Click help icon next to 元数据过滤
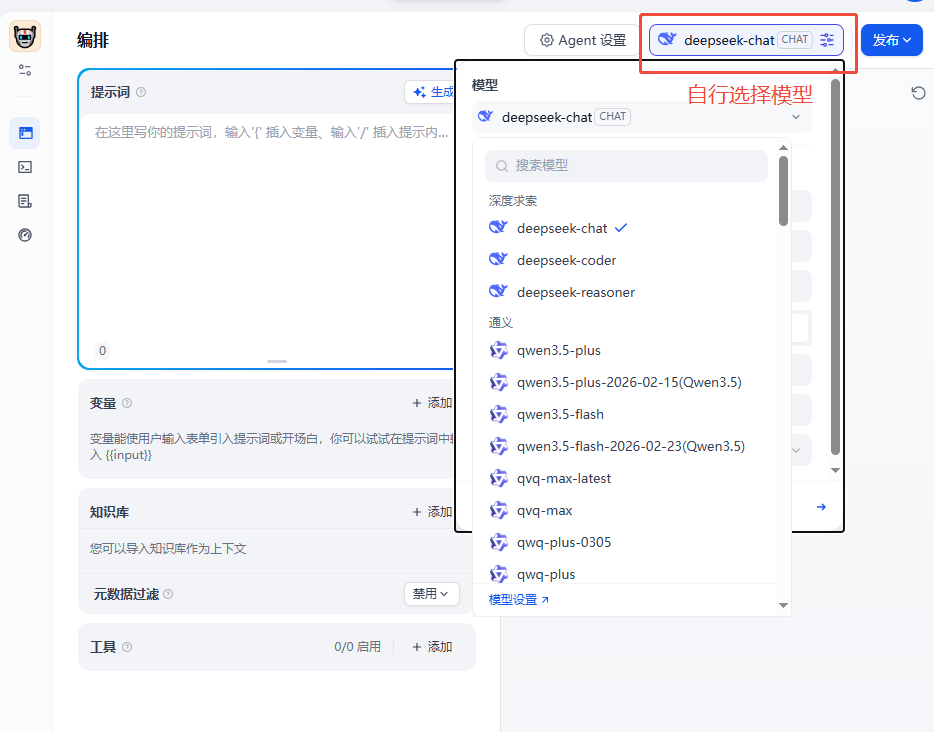This screenshot has height=732, width=934. pos(168,594)
